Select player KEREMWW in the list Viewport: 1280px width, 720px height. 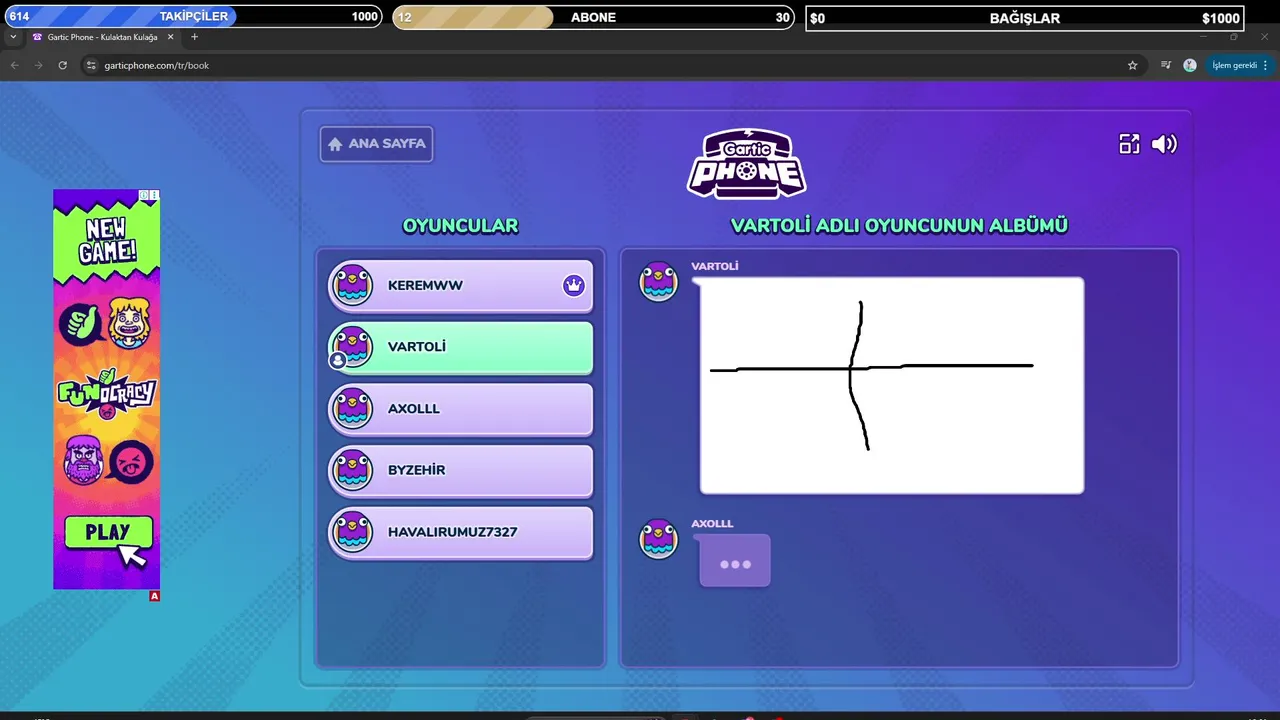(461, 286)
